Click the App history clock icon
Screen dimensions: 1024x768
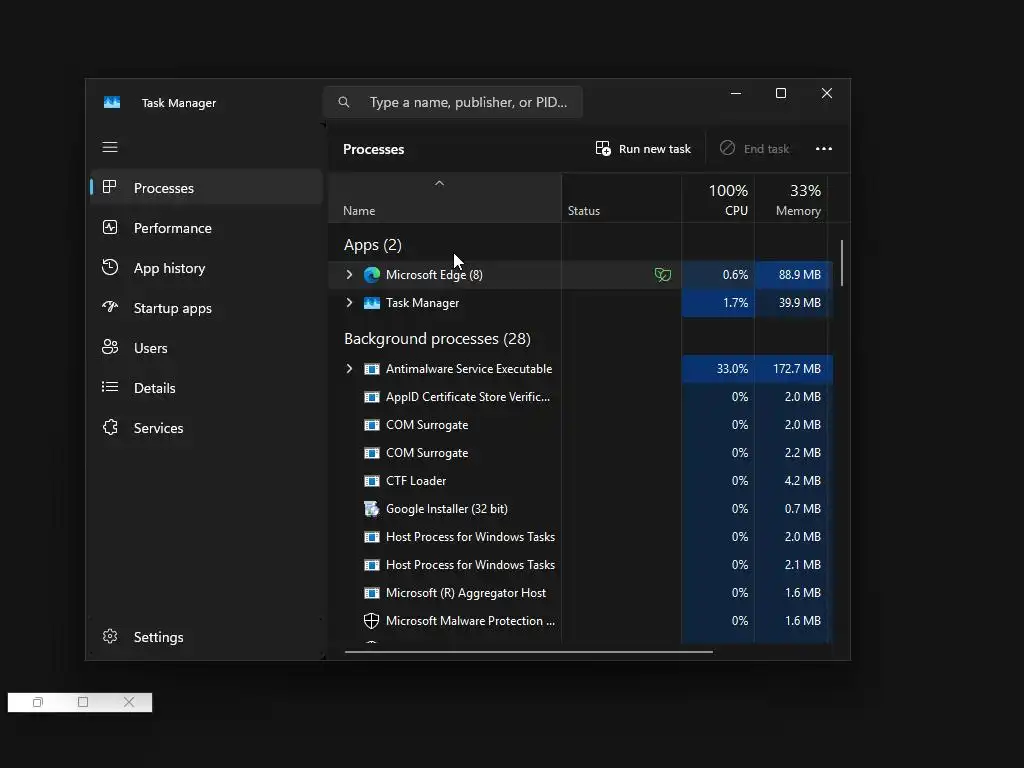point(110,267)
